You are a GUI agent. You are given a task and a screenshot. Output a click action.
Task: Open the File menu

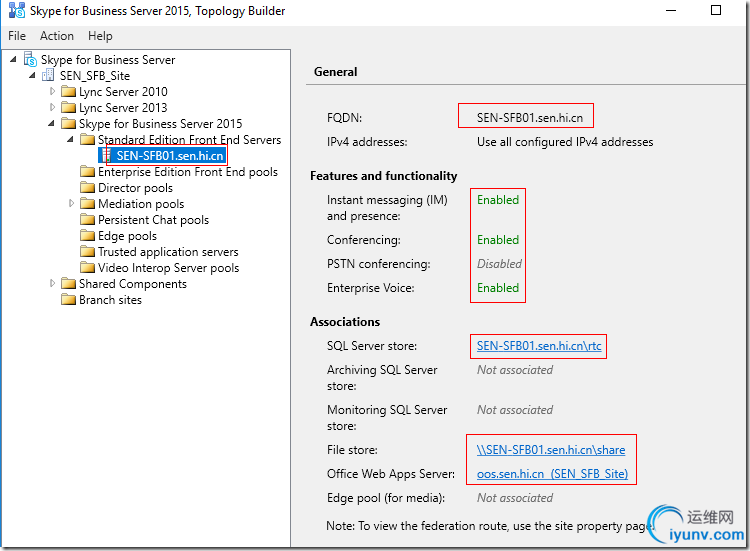(x=17, y=36)
